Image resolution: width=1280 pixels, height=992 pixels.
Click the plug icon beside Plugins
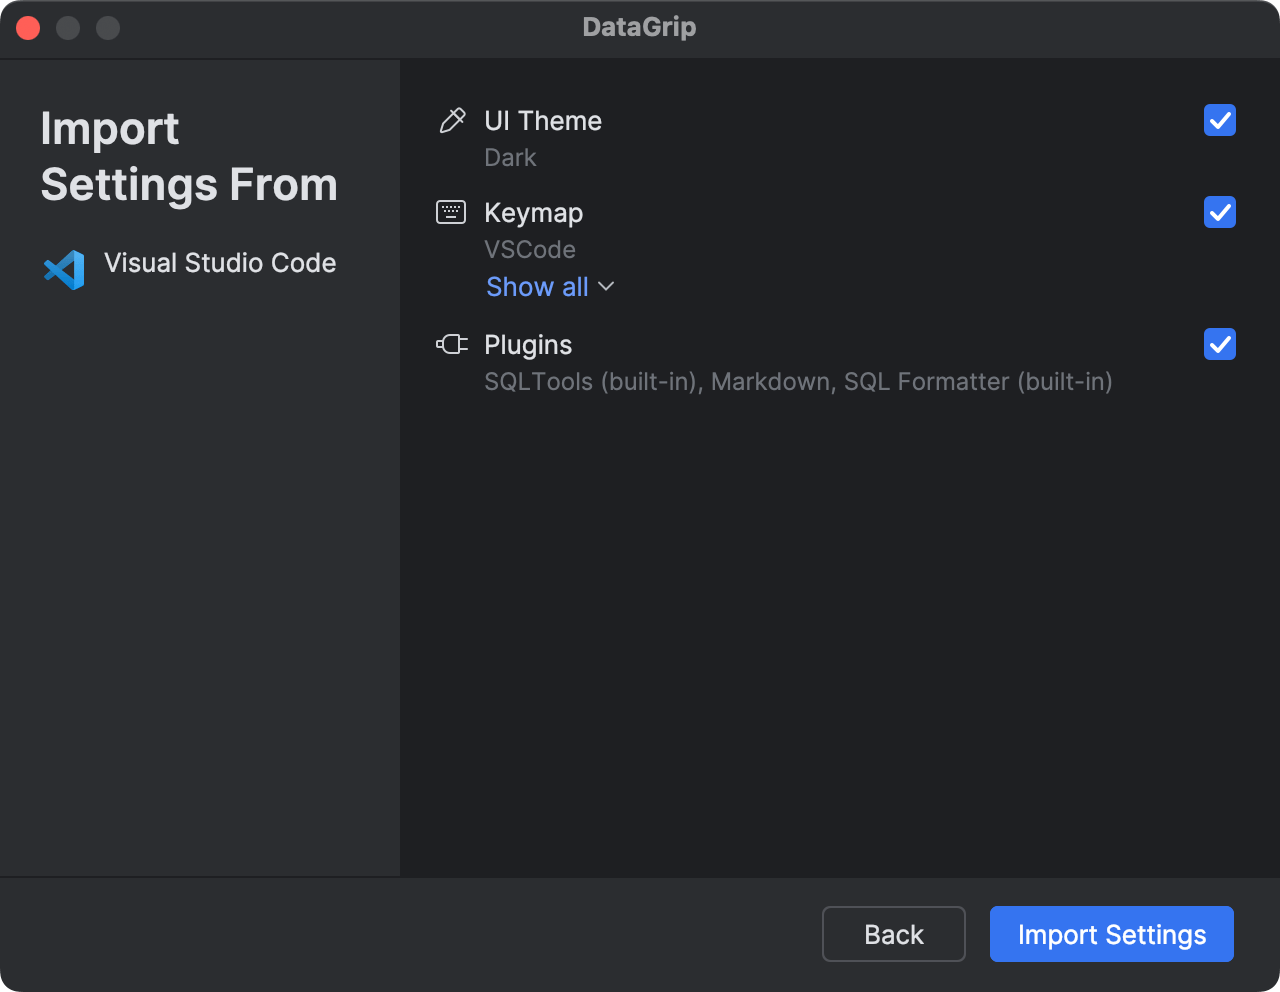pyautogui.click(x=452, y=344)
